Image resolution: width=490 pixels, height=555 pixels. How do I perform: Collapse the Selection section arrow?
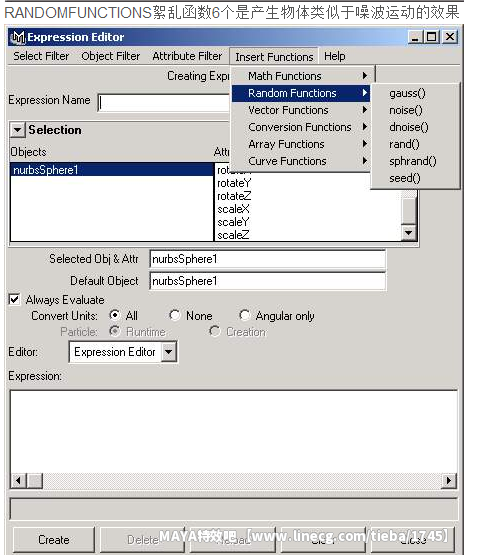[x=17, y=130]
